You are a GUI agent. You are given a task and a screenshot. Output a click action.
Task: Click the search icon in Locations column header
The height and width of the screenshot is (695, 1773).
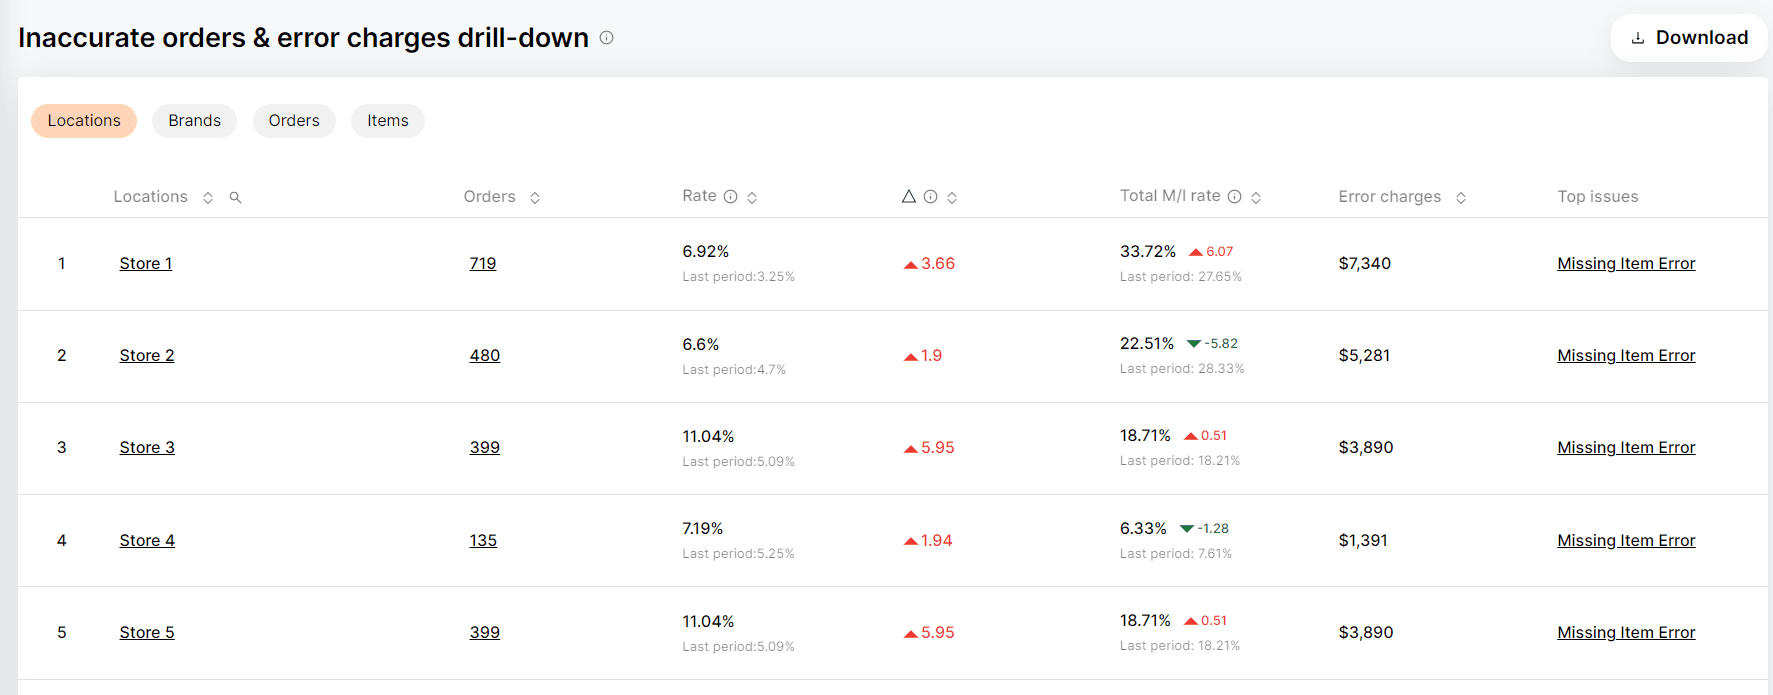coord(235,198)
